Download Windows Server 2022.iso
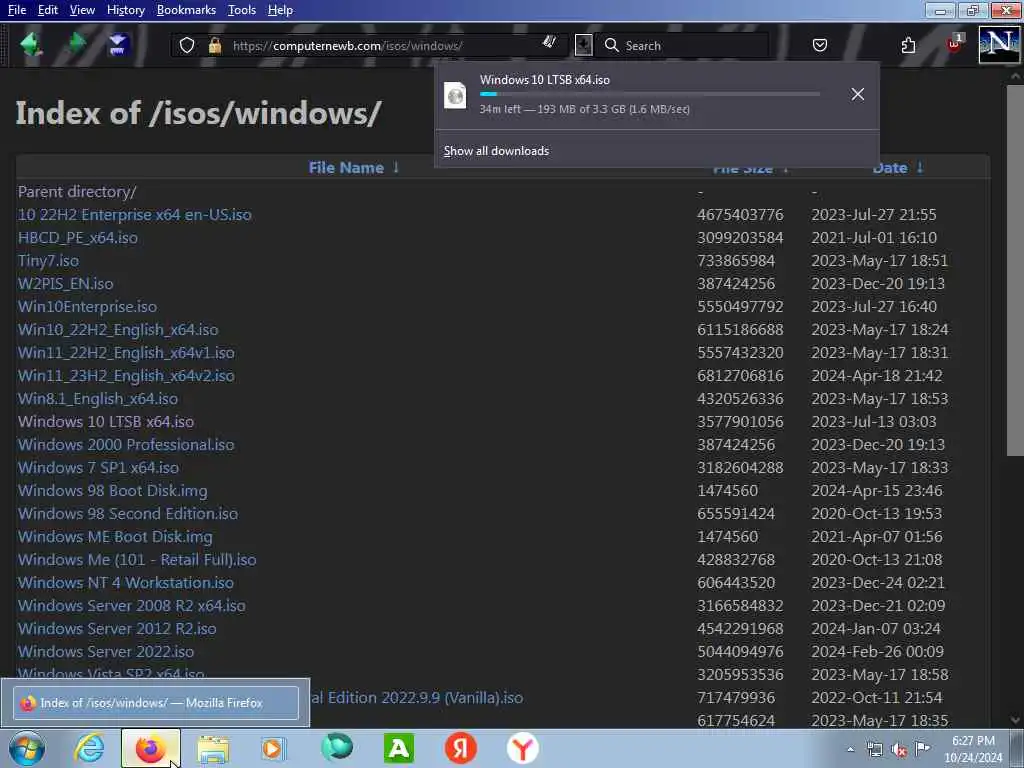The width and height of the screenshot is (1024, 768). pyautogui.click(x=106, y=651)
